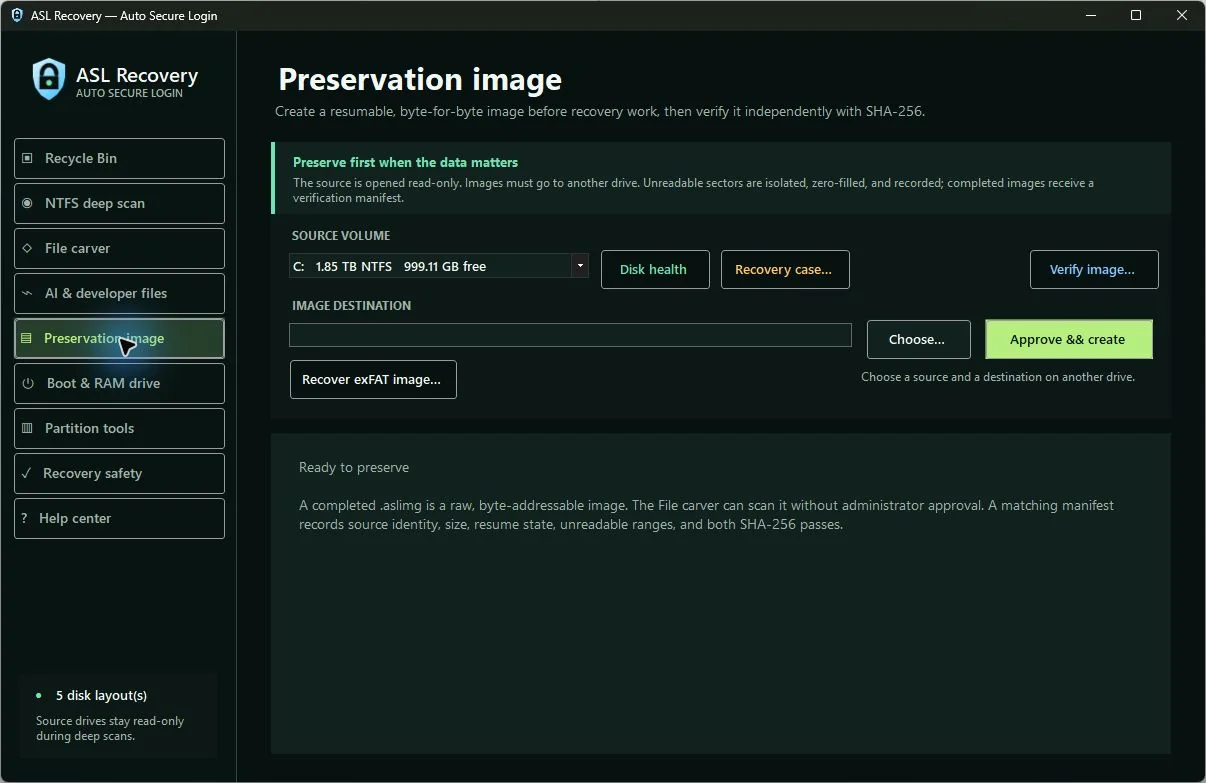Click Approve && create button
The image size is (1206, 783).
(1069, 339)
